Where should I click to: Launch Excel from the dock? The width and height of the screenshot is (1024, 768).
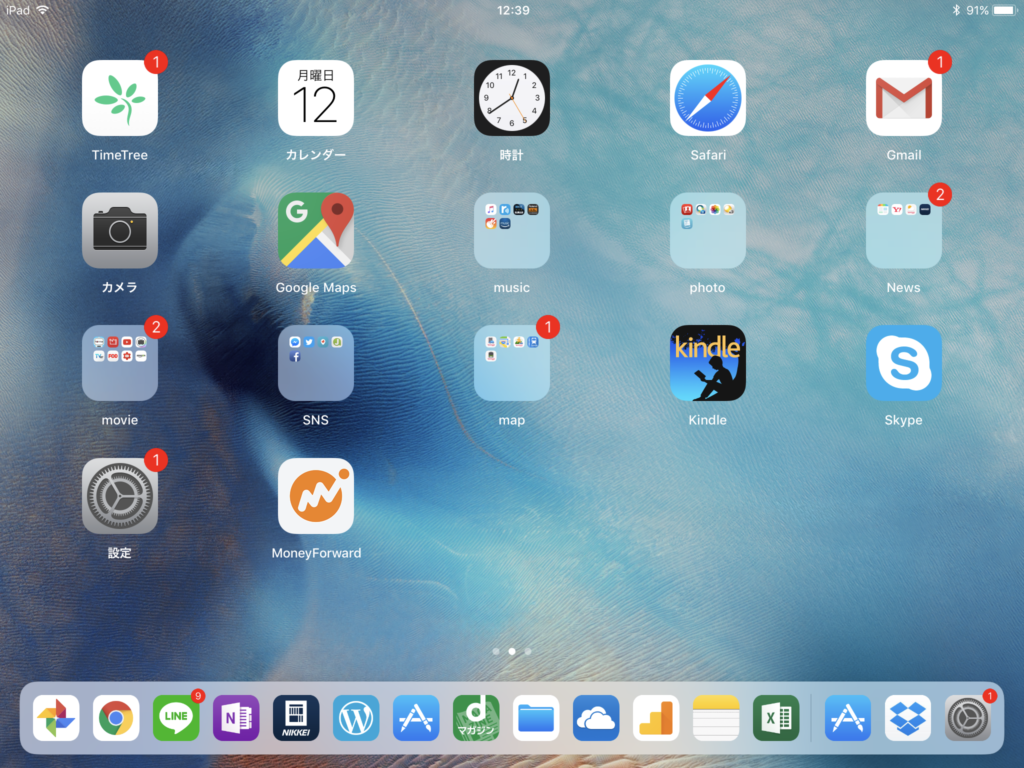pos(776,718)
